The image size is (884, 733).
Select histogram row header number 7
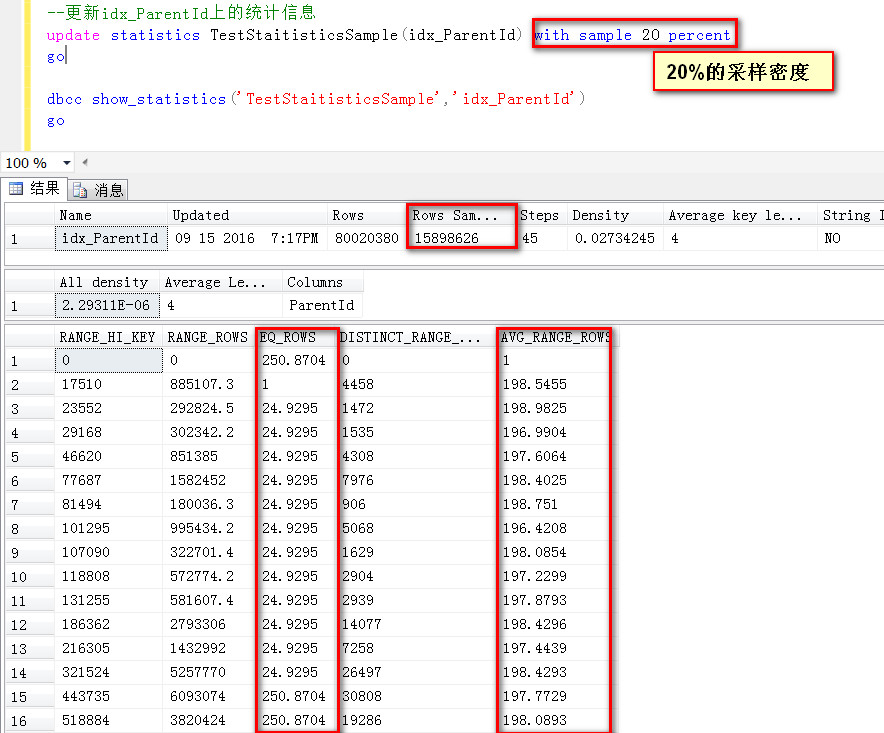click(29, 505)
